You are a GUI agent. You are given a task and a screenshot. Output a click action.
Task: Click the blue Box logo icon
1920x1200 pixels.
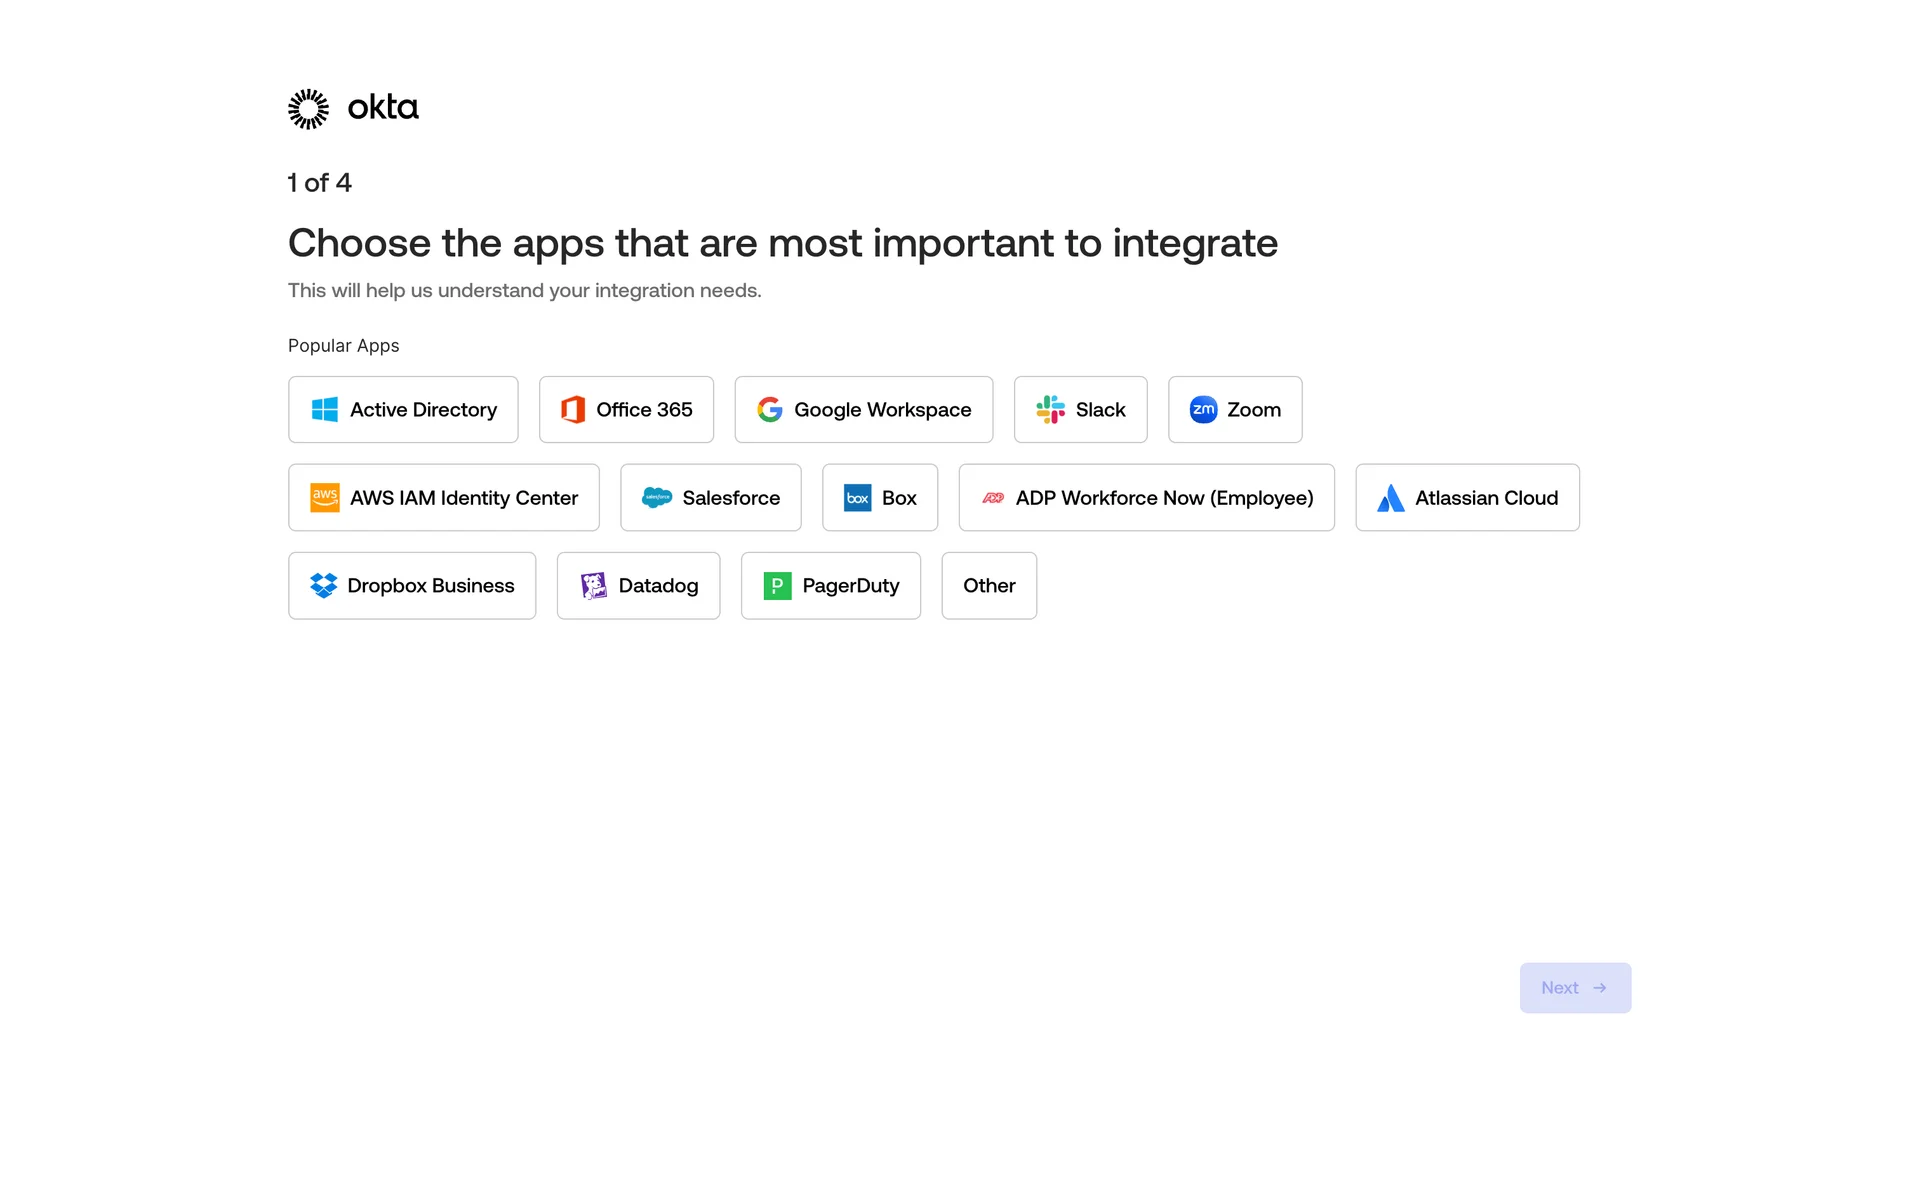tap(857, 498)
